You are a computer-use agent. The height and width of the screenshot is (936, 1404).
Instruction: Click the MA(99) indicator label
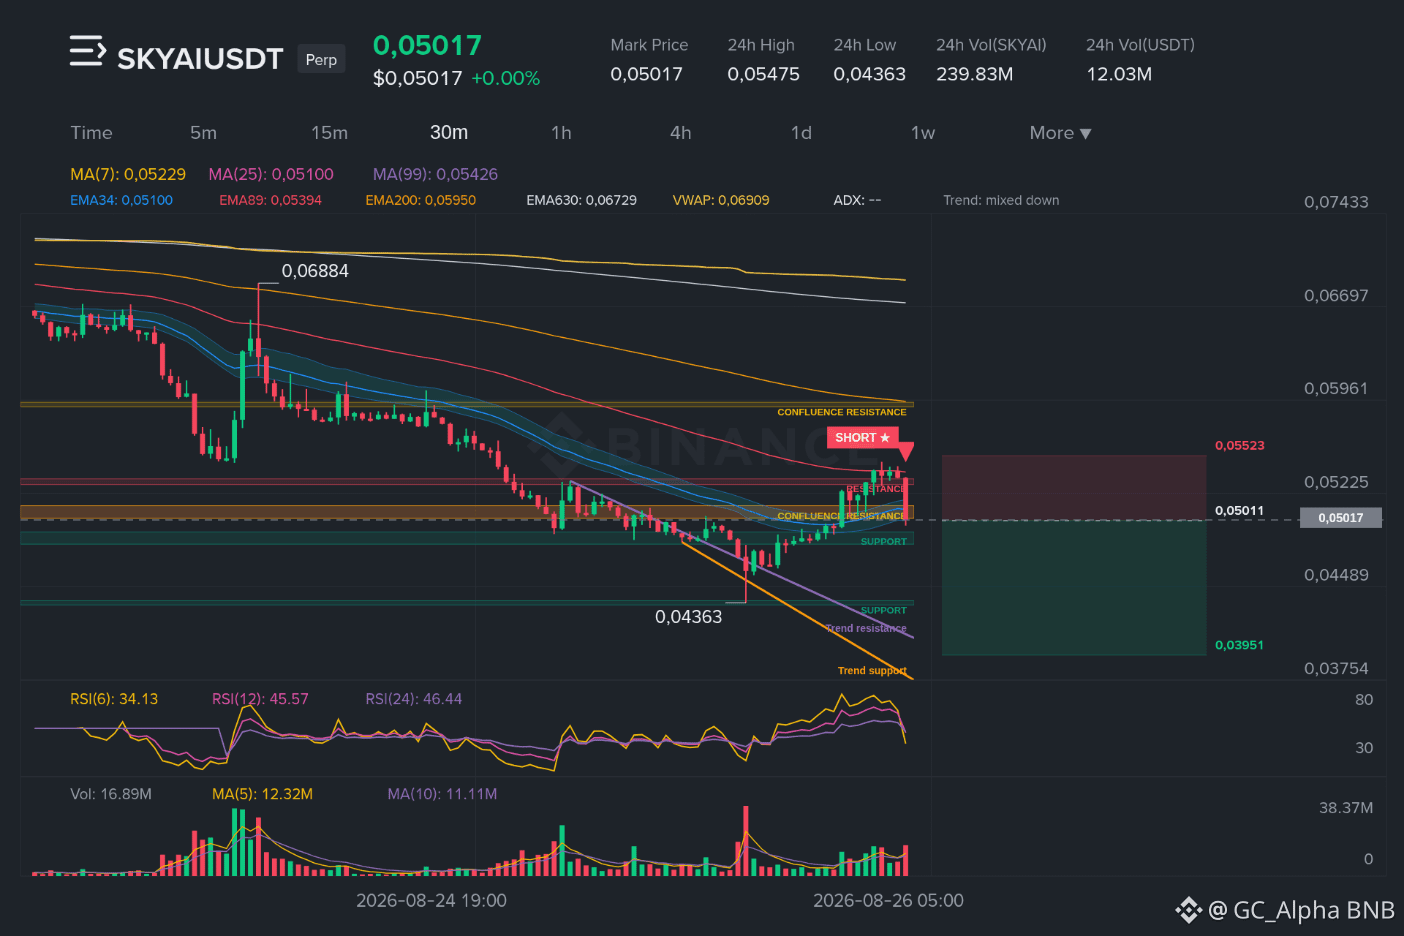435,174
